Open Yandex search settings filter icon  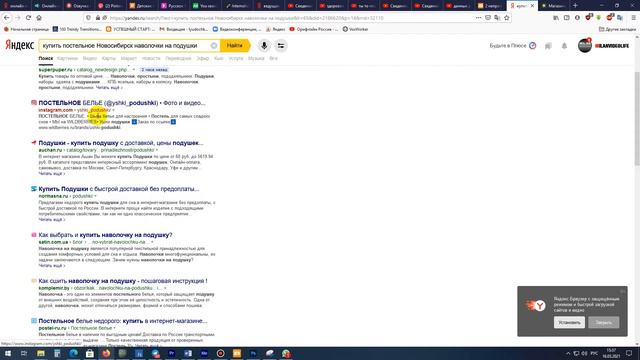[281, 46]
